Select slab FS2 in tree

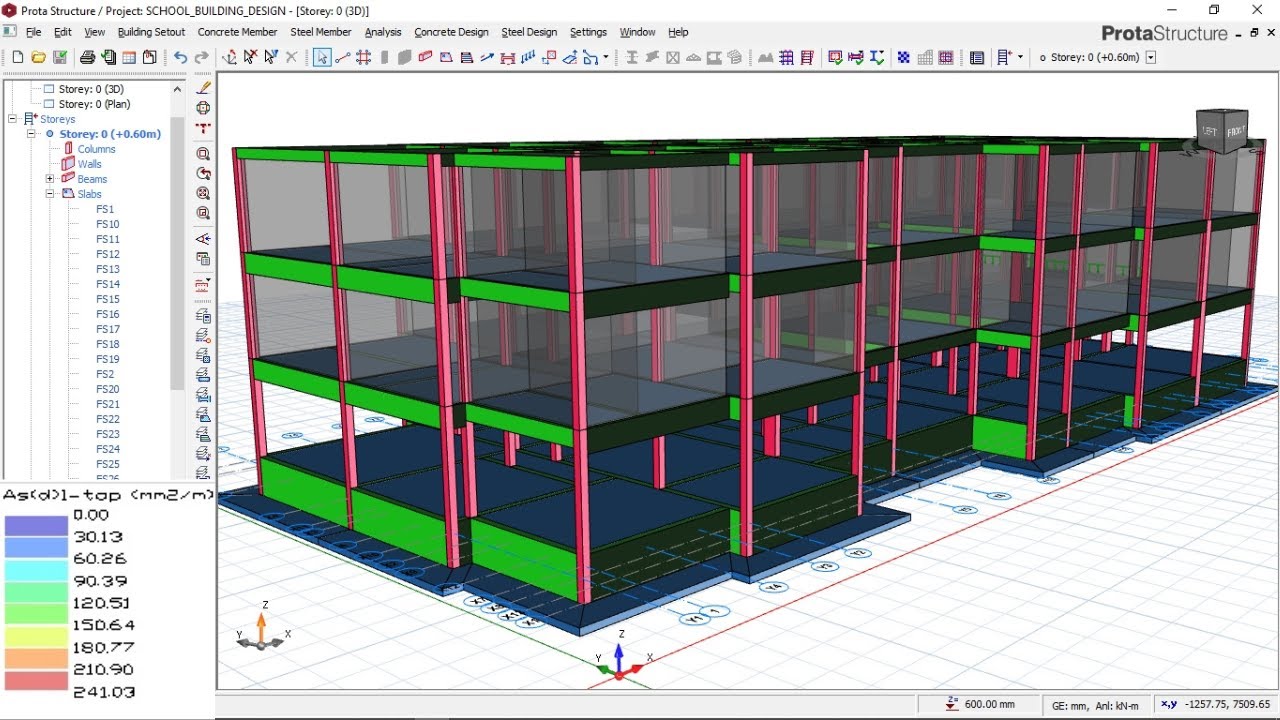(x=105, y=374)
